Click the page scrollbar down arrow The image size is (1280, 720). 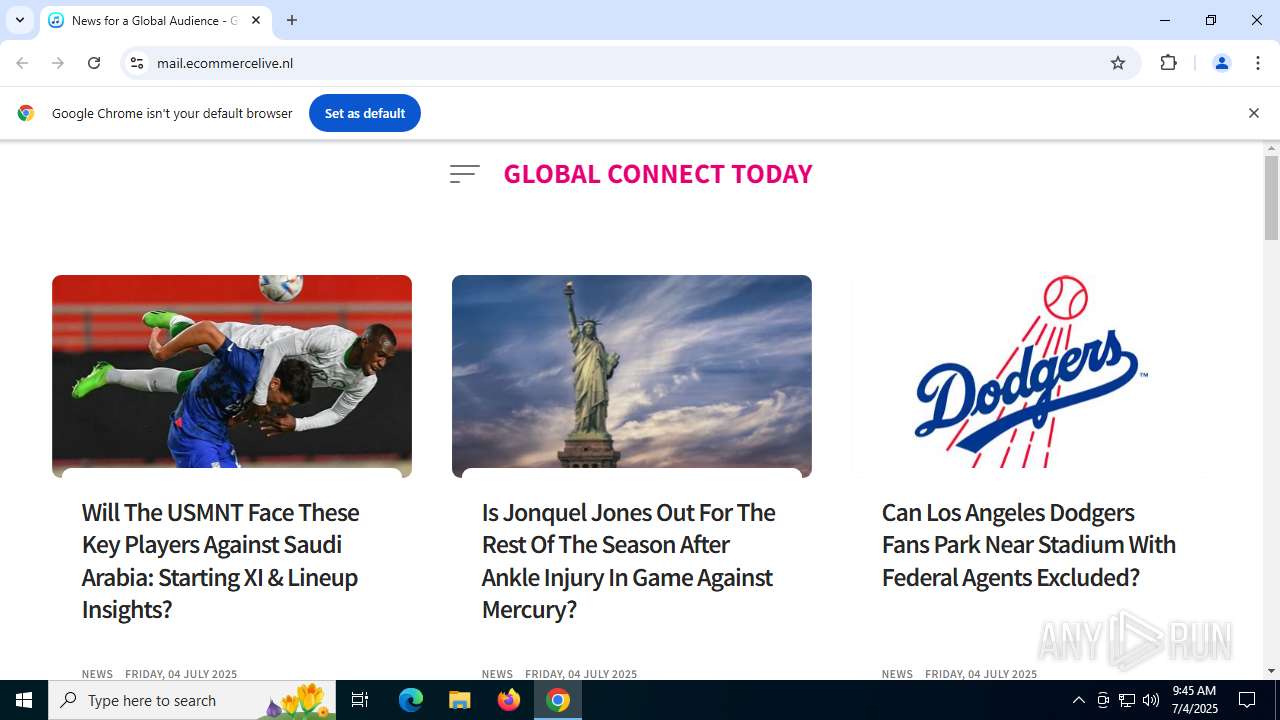click(1271, 671)
